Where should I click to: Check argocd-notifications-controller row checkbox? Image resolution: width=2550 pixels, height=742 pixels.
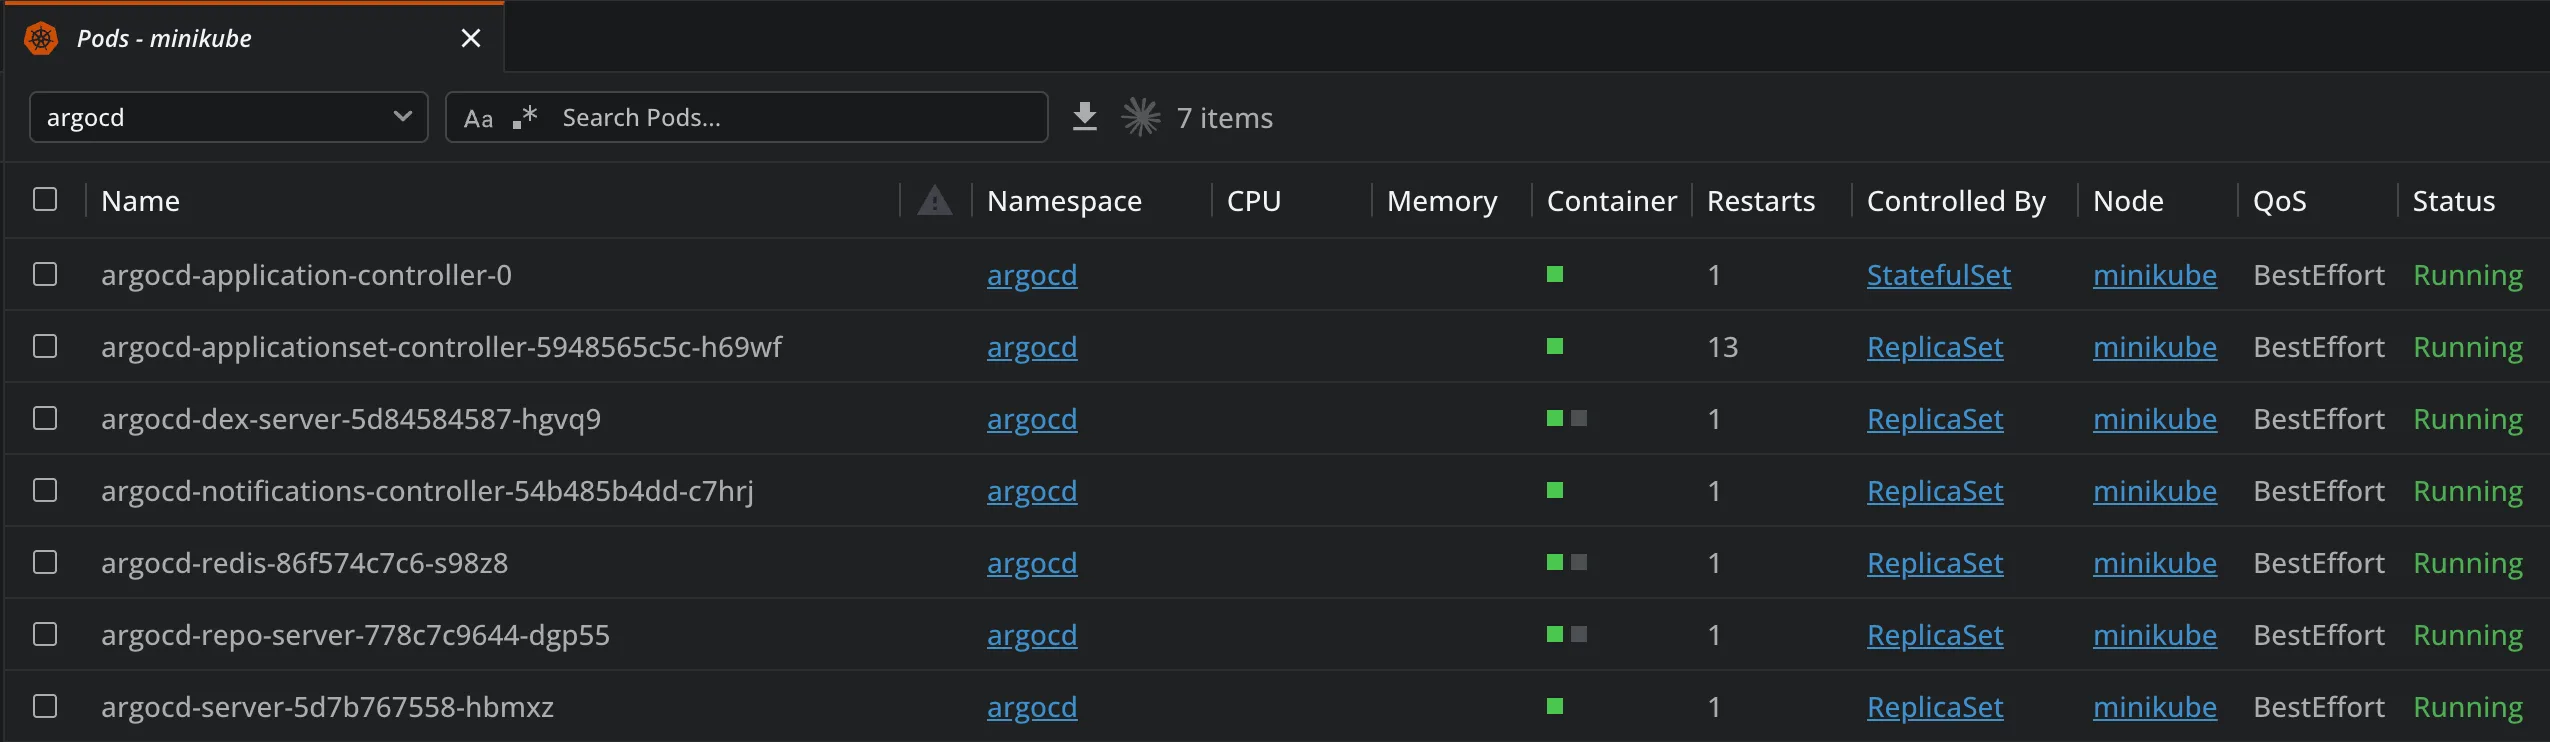point(45,490)
